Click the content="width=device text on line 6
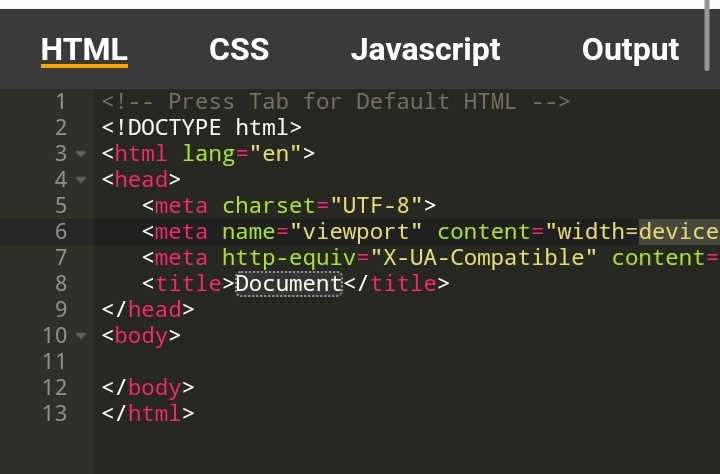The width and height of the screenshot is (720, 474). click(x=579, y=231)
